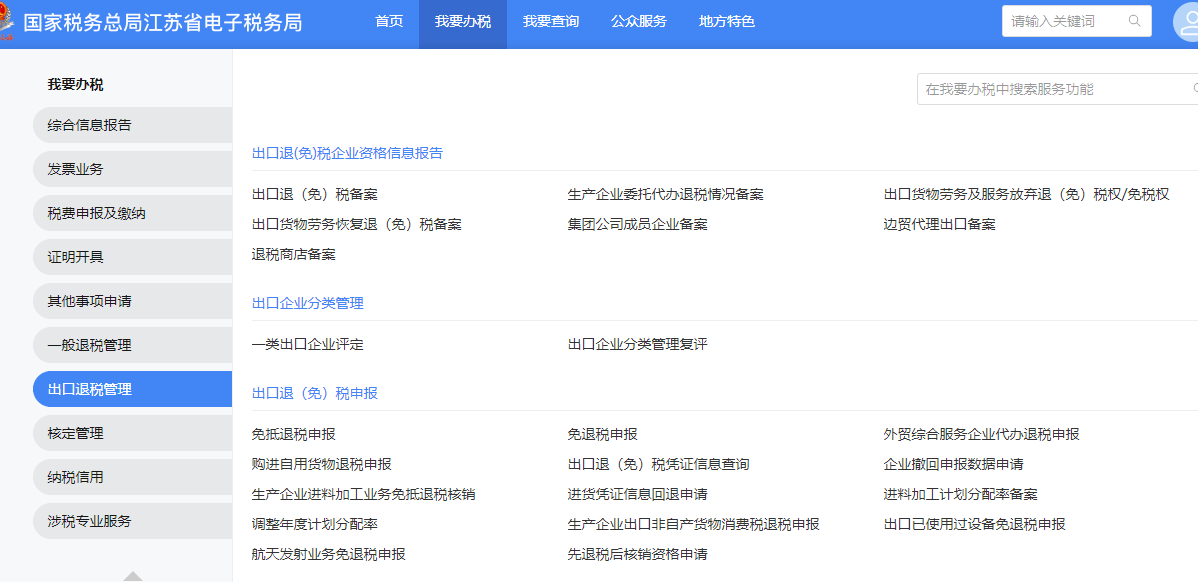Open 出口退（免）税凭证信息查询 link
This screenshot has width=1198, height=582.
[x=658, y=464]
